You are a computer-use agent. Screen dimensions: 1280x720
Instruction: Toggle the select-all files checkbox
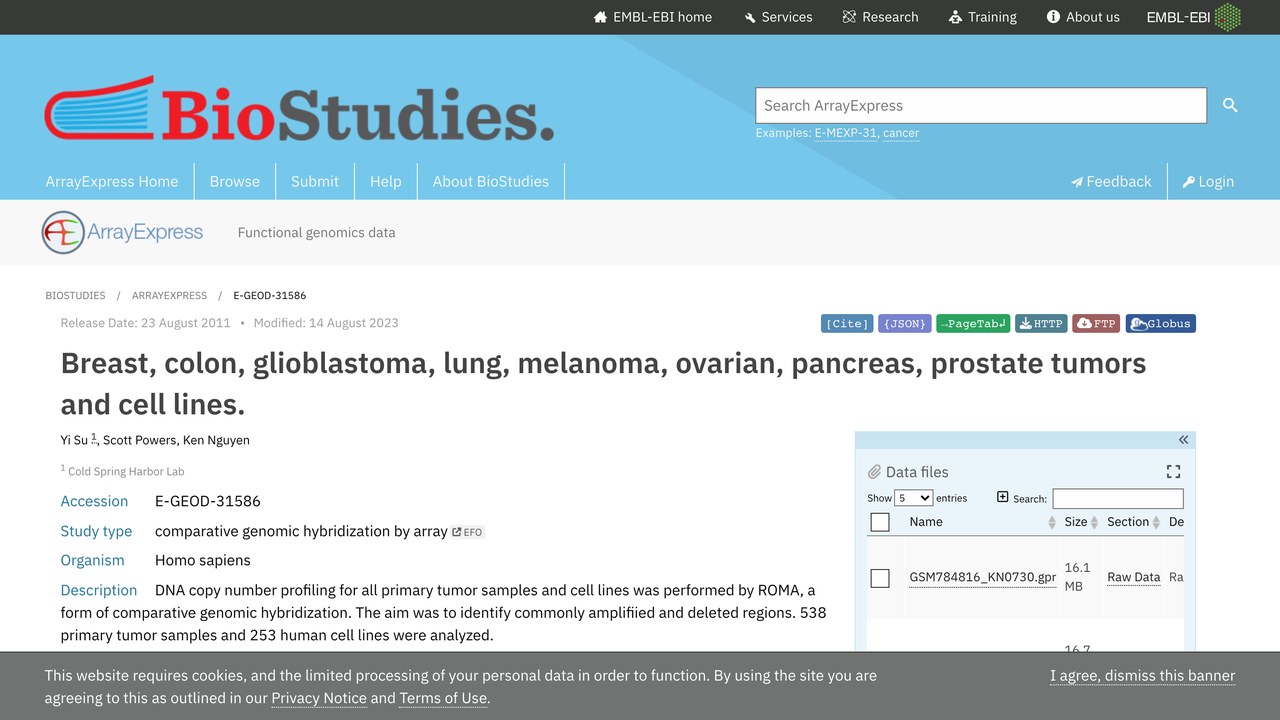880,522
